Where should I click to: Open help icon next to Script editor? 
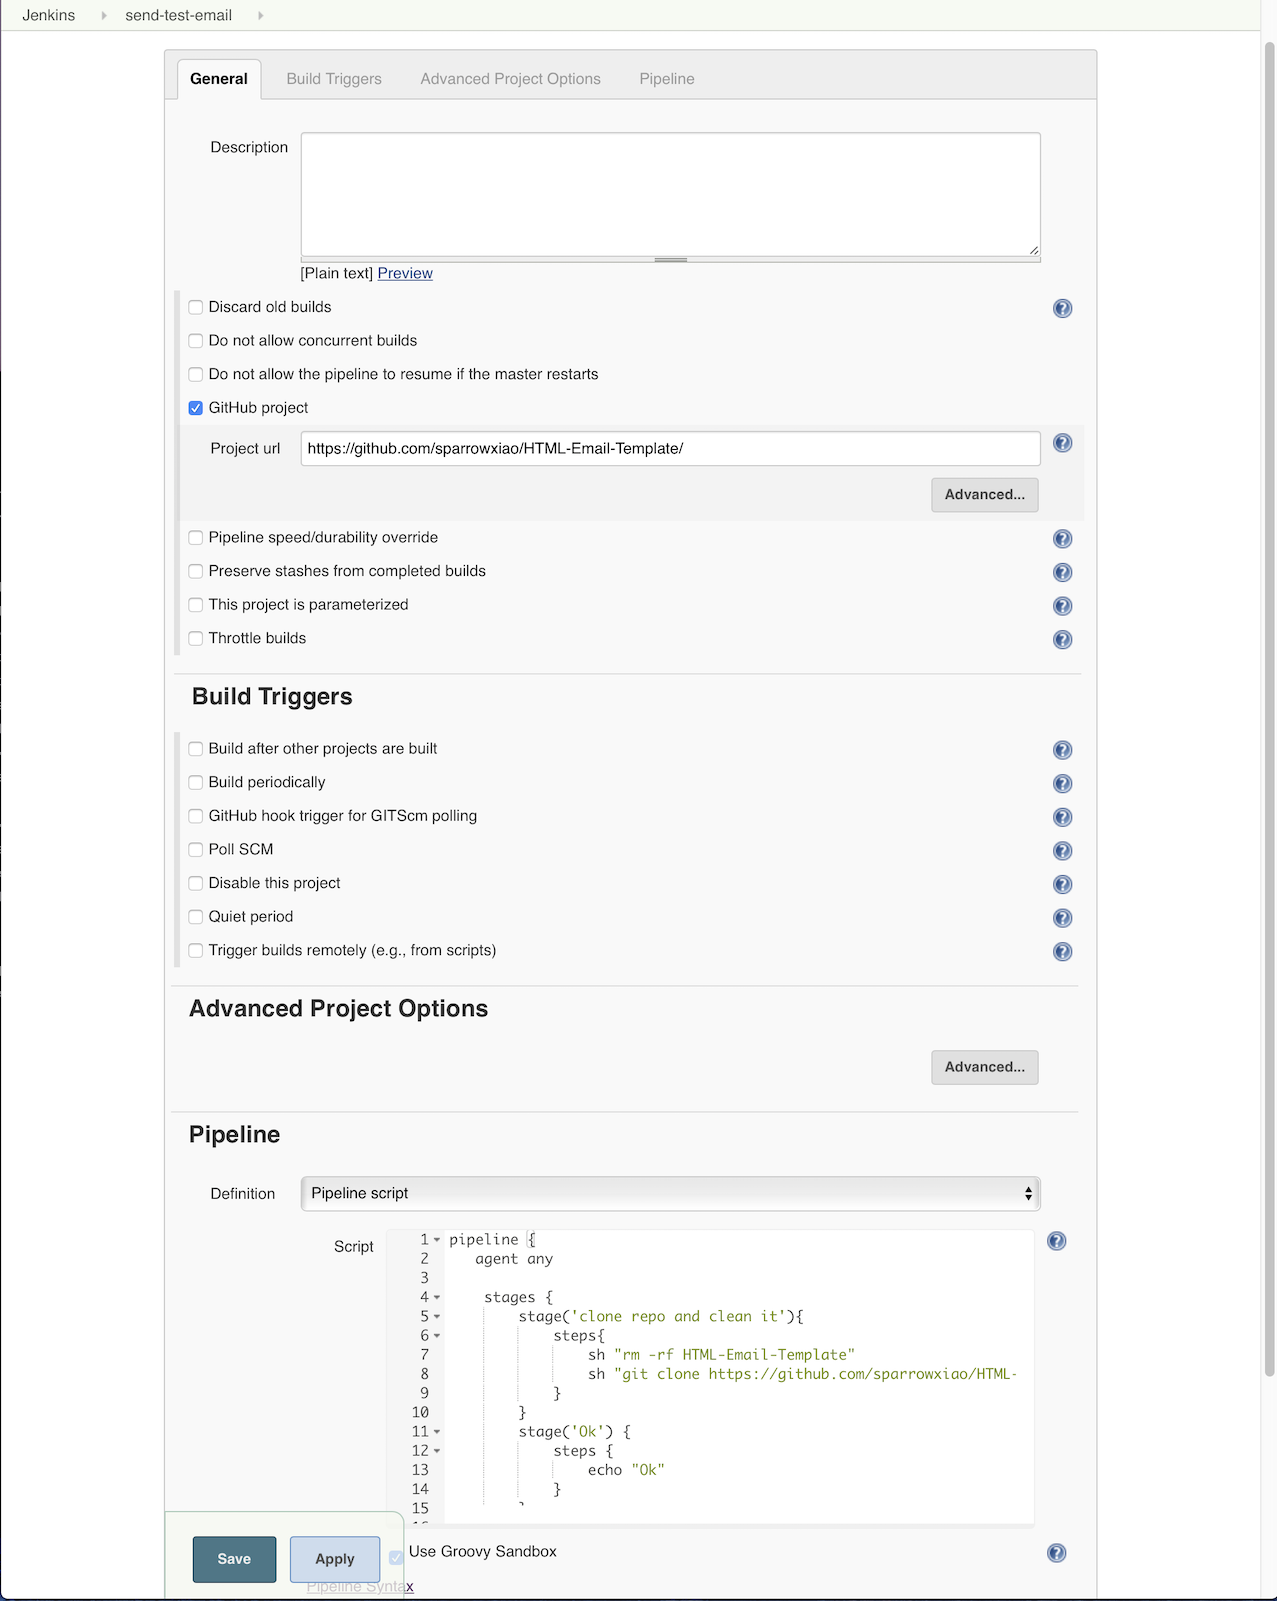click(x=1056, y=1241)
